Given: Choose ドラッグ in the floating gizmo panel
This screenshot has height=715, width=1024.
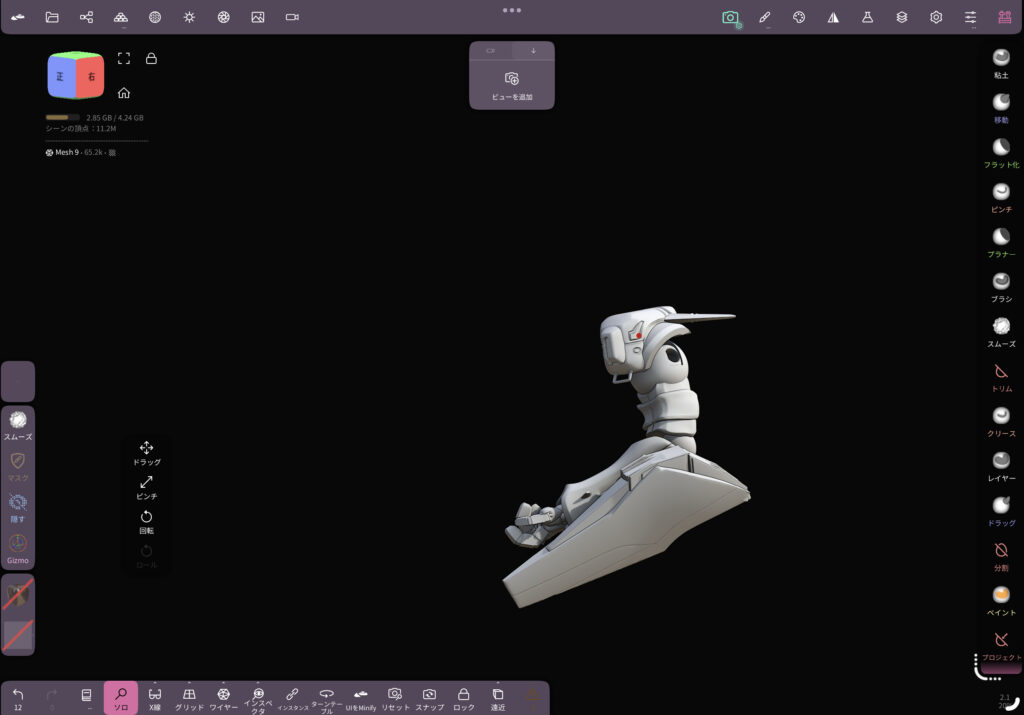Looking at the screenshot, I should pos(146,453).
